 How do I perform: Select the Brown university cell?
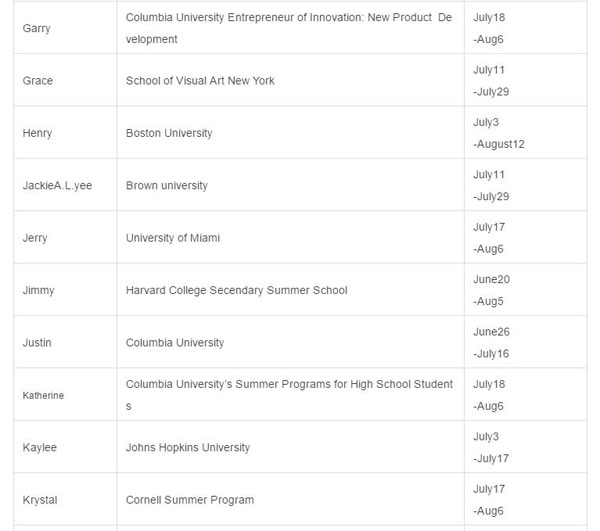167,186
